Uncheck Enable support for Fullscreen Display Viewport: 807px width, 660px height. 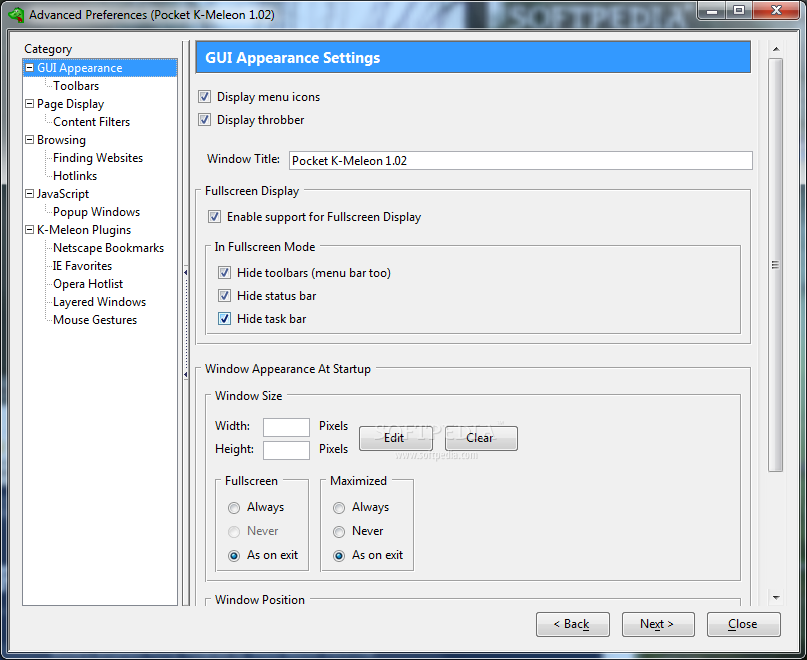click(x=214, y=217)
